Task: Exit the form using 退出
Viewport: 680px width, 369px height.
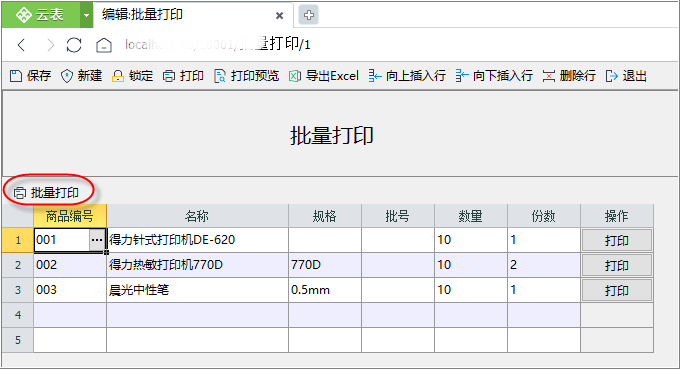Action: pyautogui.click(x=626, y=76)
